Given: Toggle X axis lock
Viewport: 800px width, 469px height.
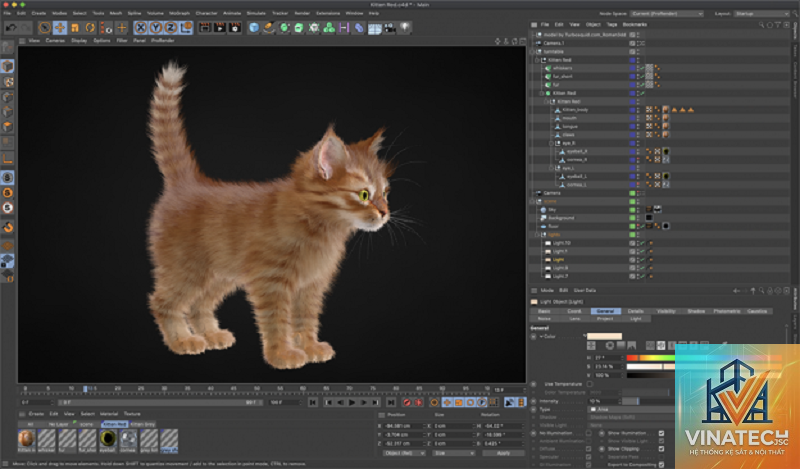Looking at the screenshot, I should 141,28.
